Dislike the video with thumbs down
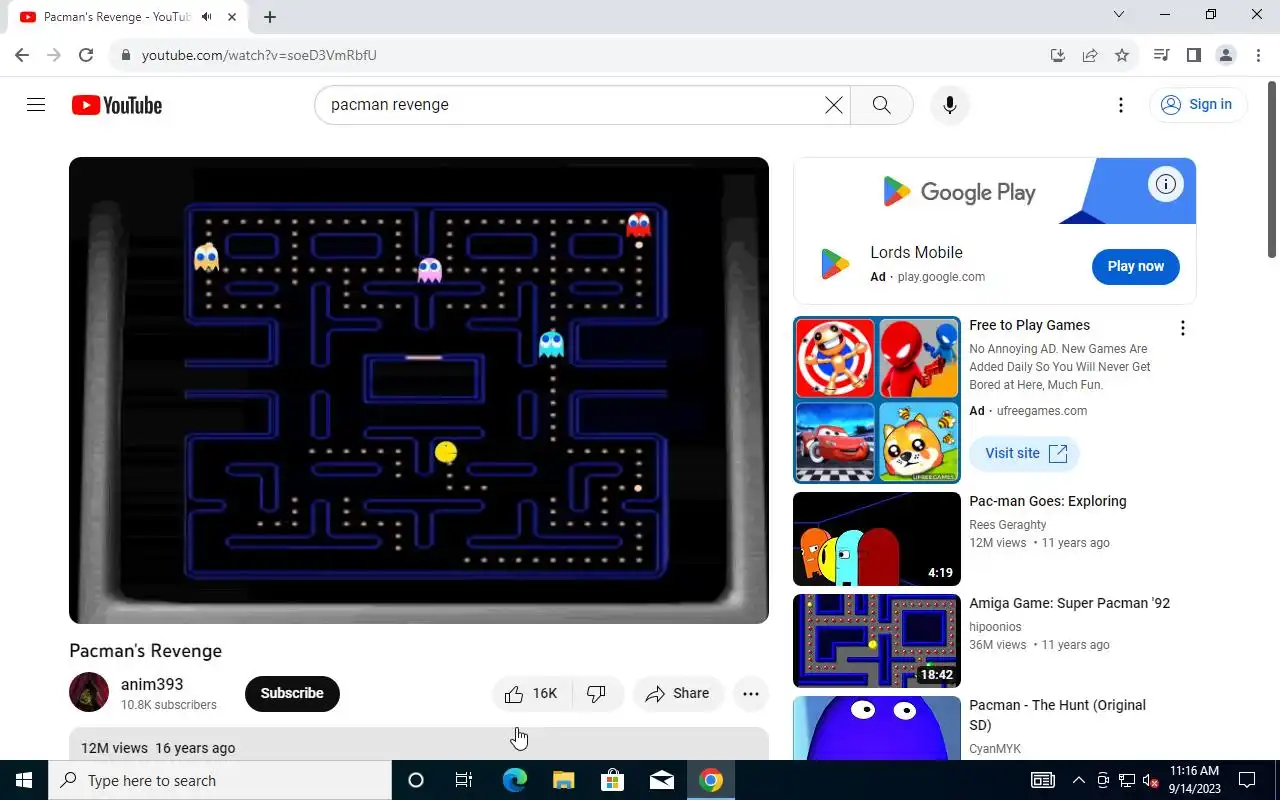Viewport: 1280px width, 800px height. pyautogui.click(x=597, y=693)
